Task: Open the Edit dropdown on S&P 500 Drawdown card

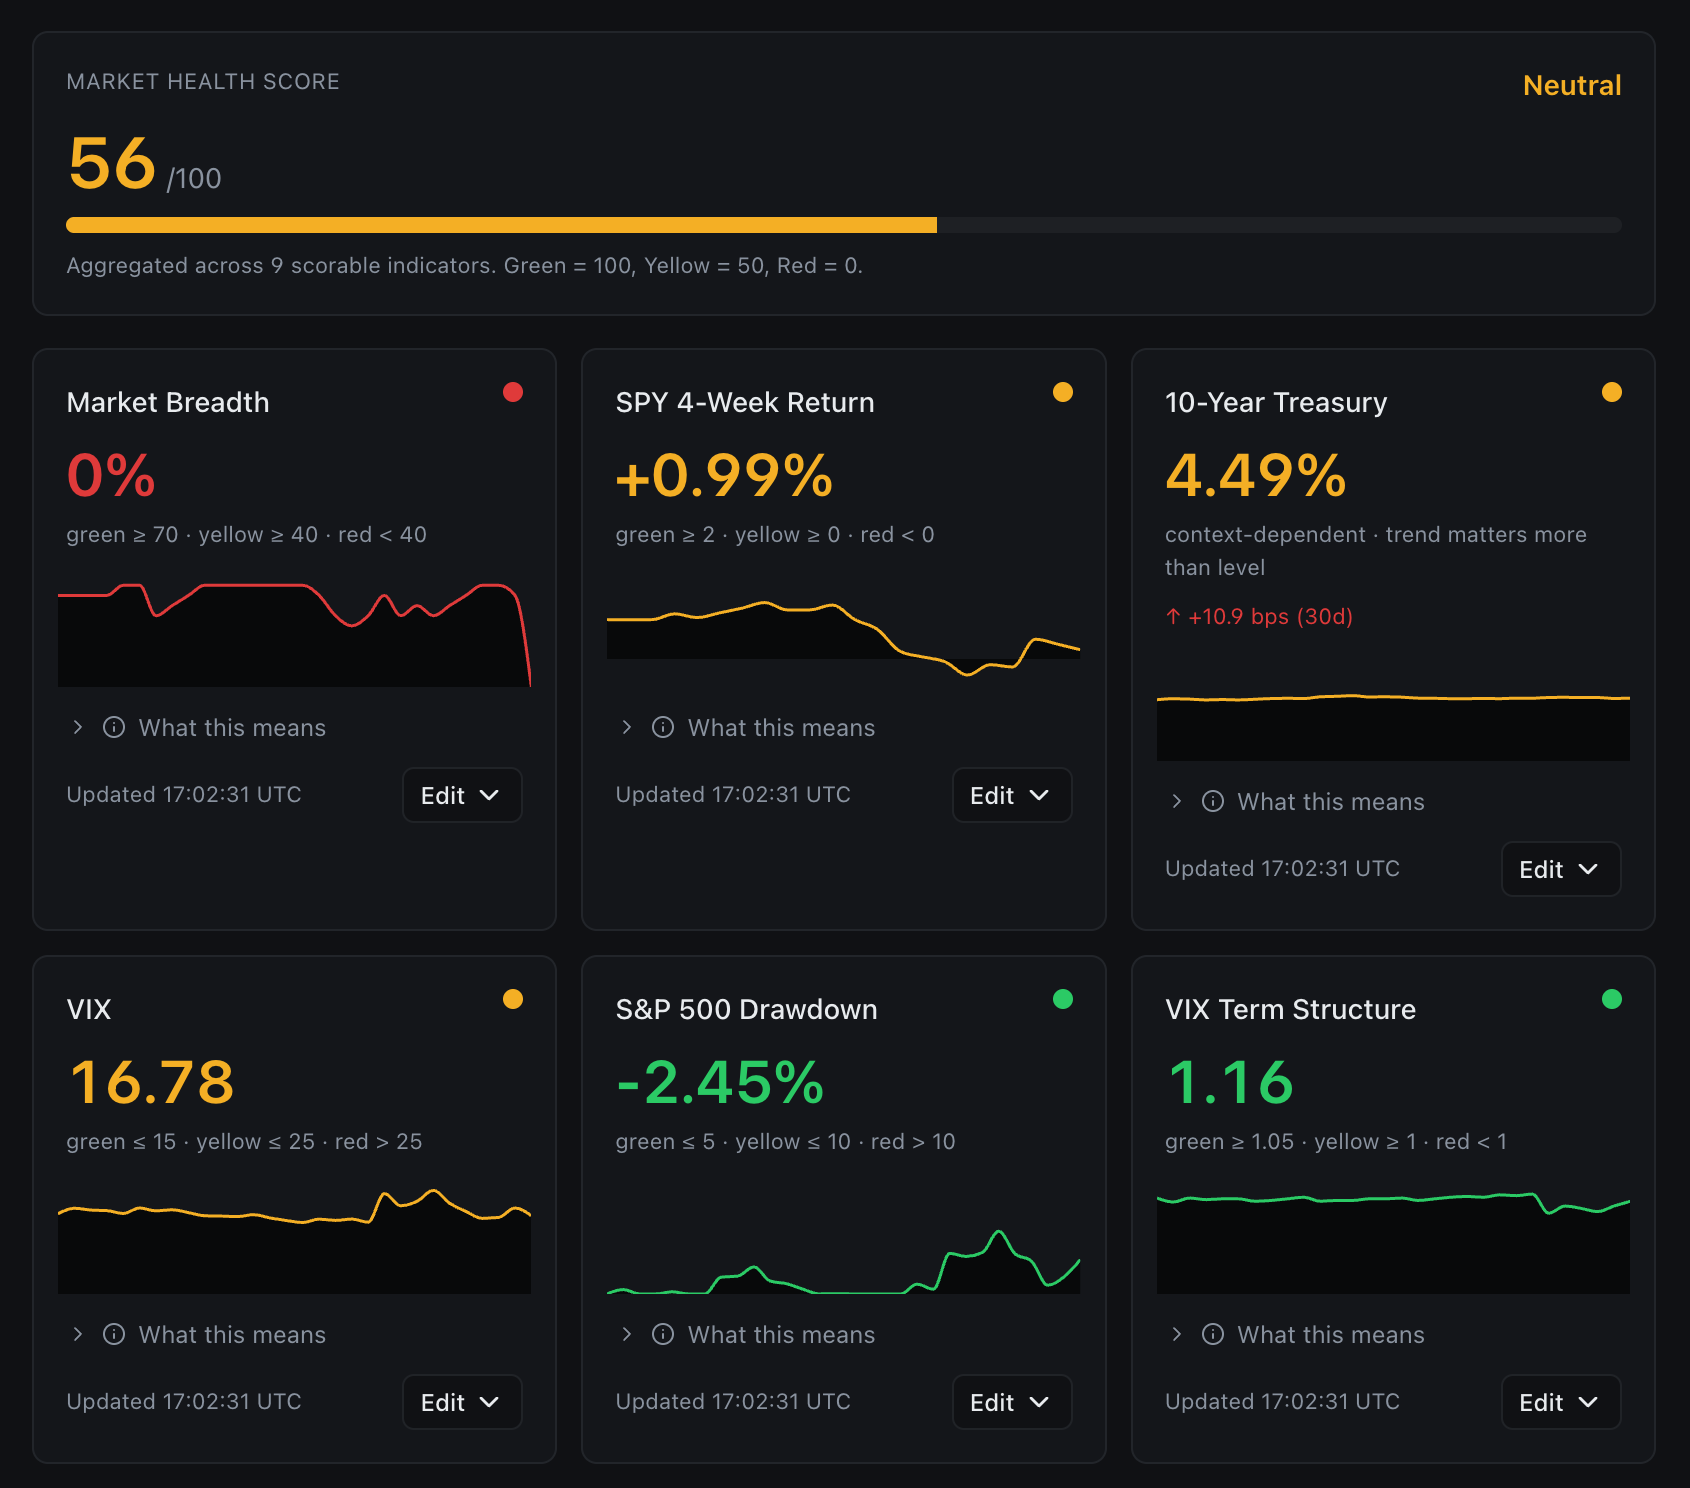Action: click(x=1012, y=1402)
